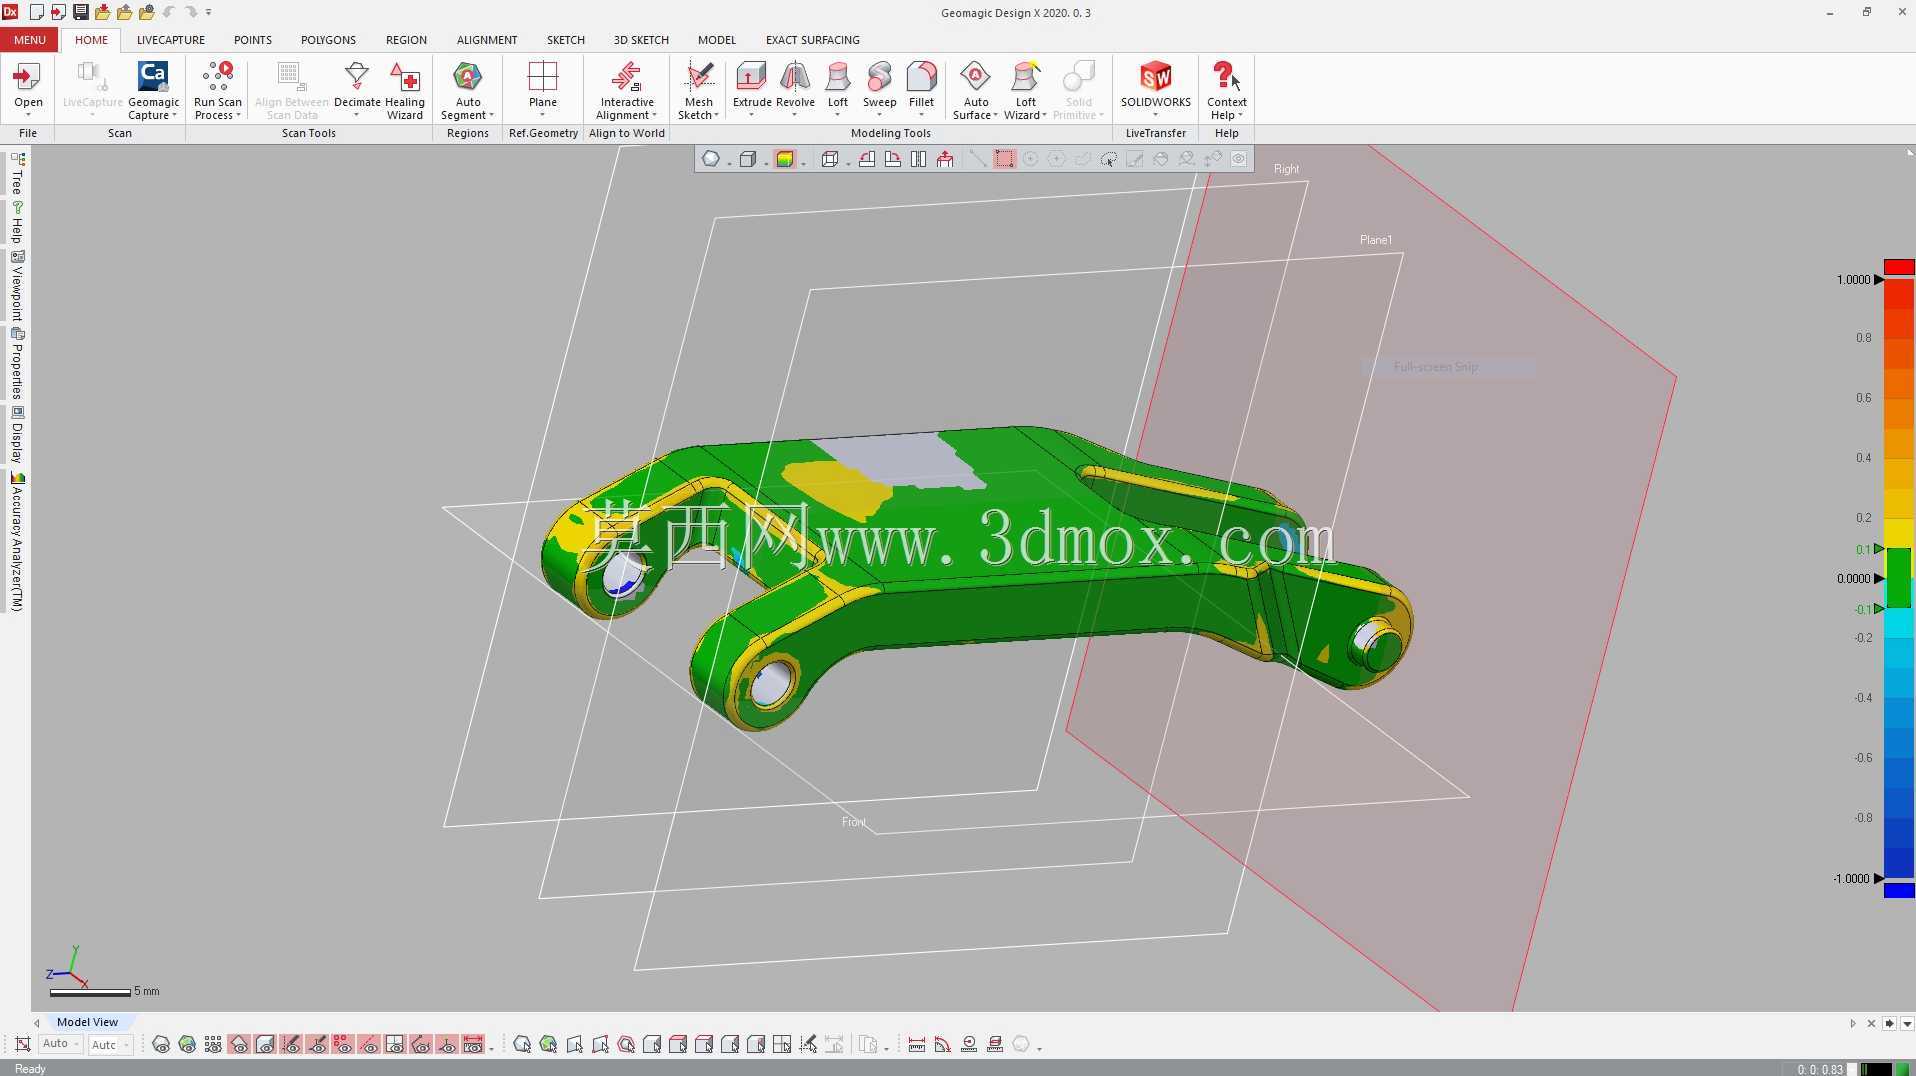1916x1076 pixels.
Task: Toggle surface body visibility eye icon
Action: [239, 1045]
